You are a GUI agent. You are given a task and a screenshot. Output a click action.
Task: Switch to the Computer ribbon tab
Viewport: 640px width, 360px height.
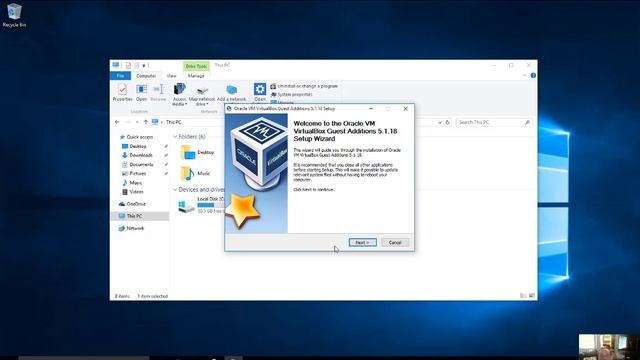pos(146,76)
